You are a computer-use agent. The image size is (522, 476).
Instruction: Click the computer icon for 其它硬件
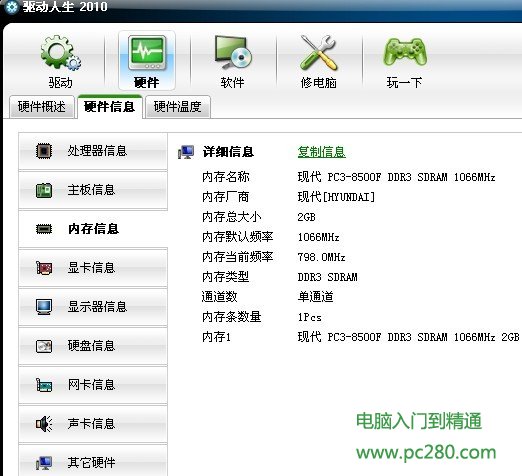(44, 463)
